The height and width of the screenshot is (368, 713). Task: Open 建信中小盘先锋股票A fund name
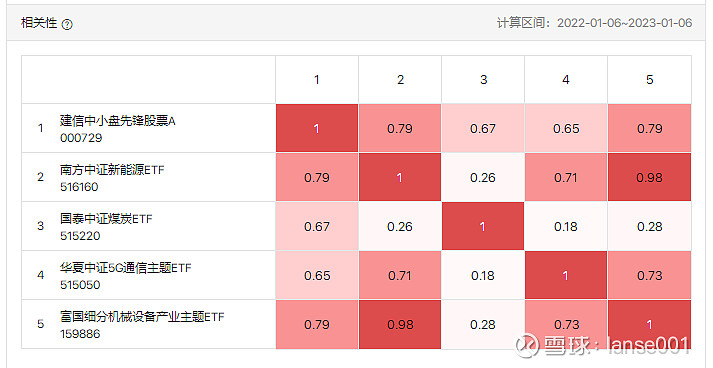click(118, 121)
